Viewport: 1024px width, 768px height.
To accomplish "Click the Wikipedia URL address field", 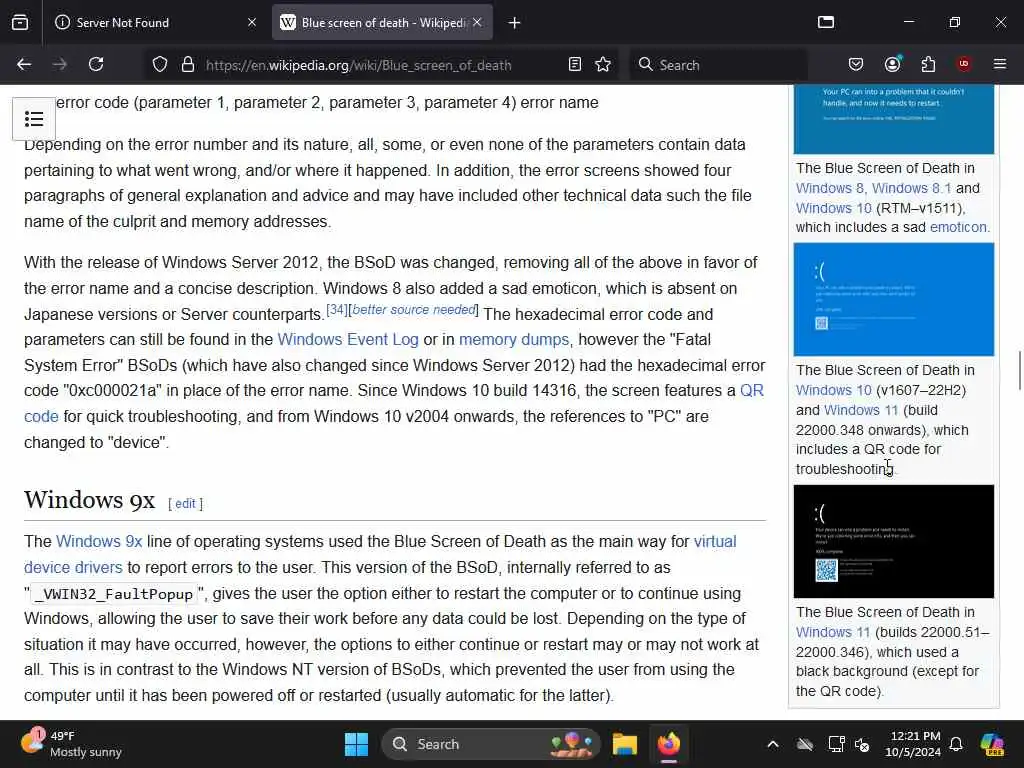I will point(359,65).
